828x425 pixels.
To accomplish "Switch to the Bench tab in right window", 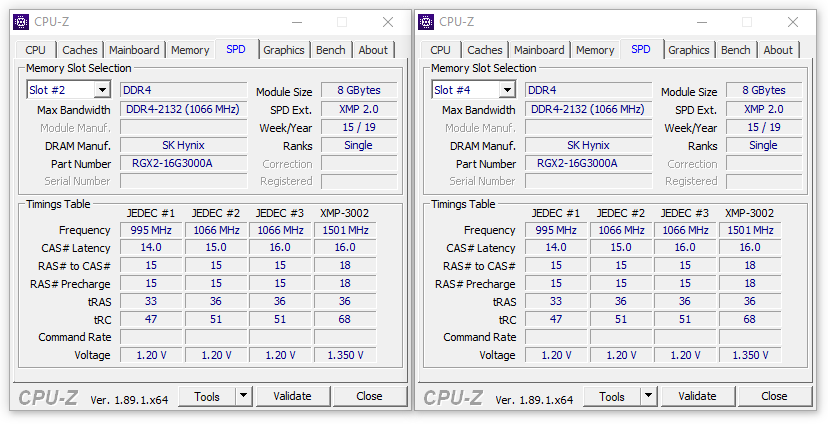I will (736, 50).
